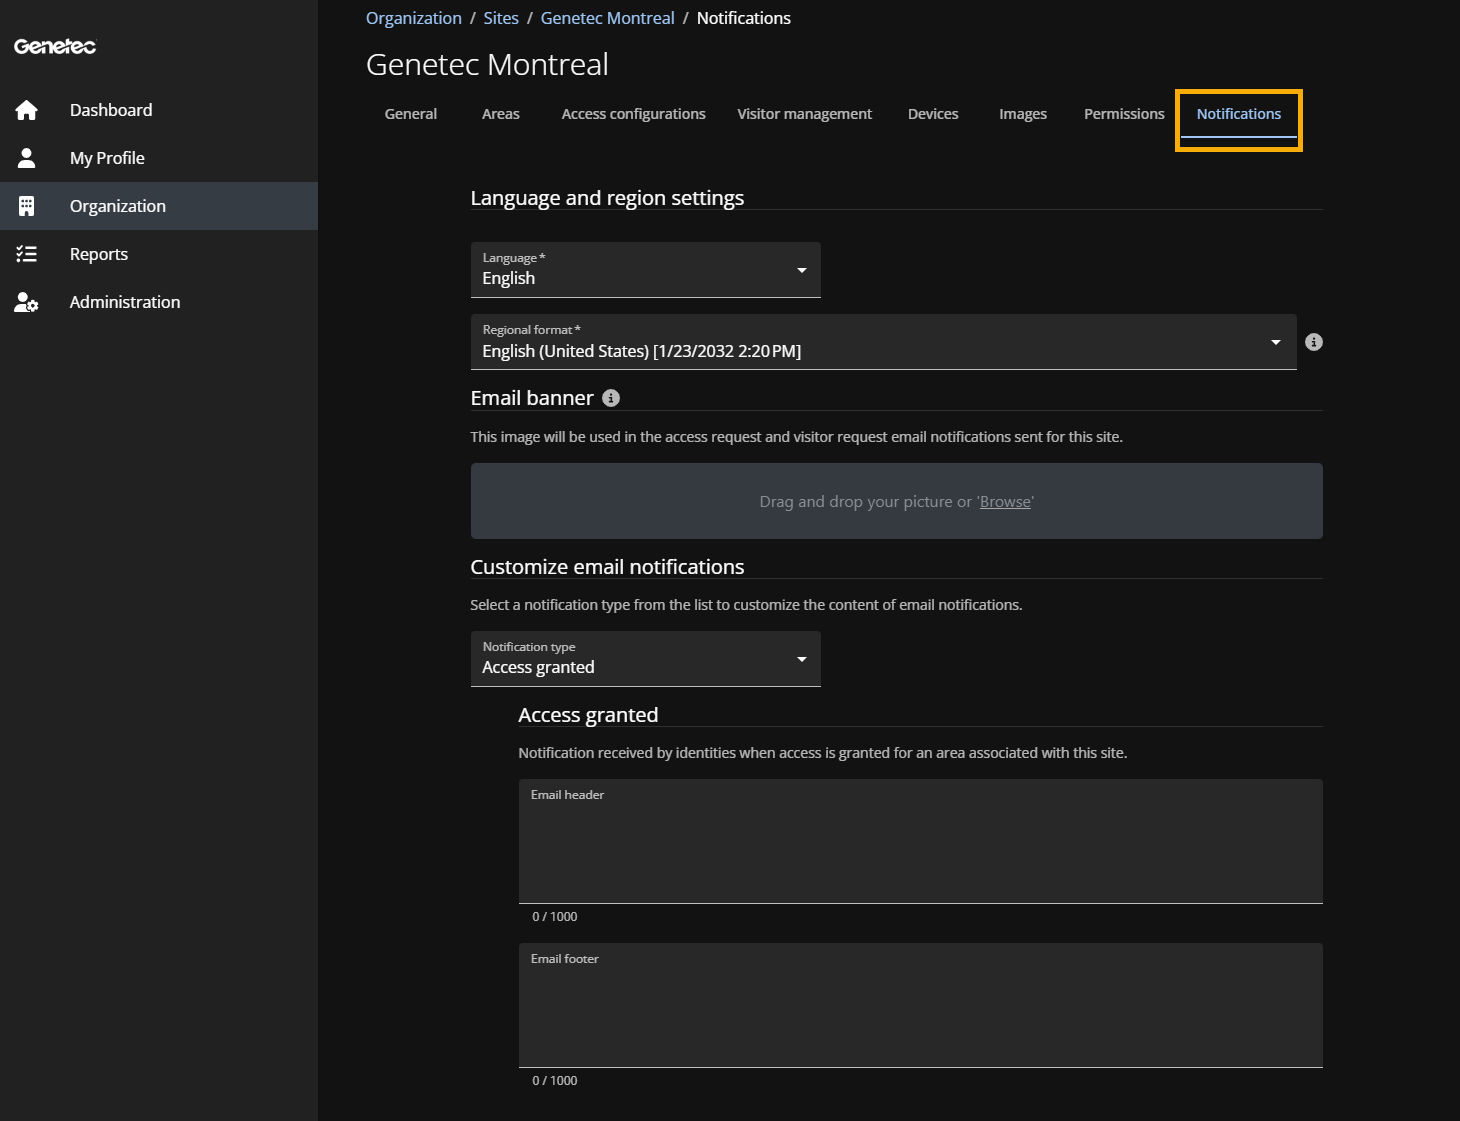Image resolution: width=1460 pixels, height=1121 pixels.
Task: Open the Visitor management tab
Action: click(x=804, y=114)
